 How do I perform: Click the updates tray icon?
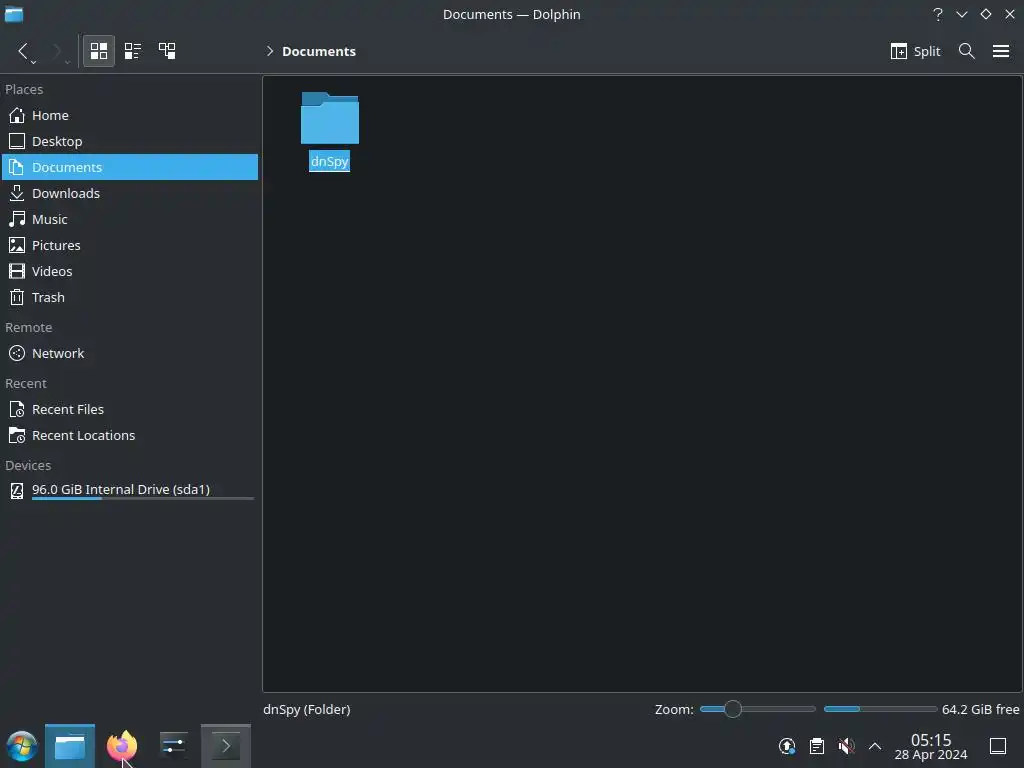click(787, 746)
